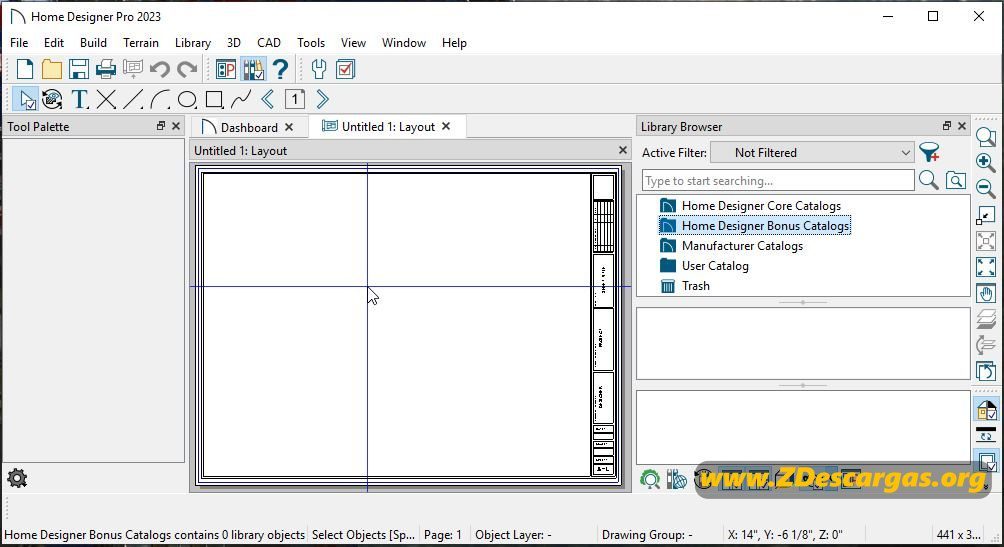This screenshot has height=547, width=1004.
Task: Go to next layout page arrow
Action: click(322, 99)
